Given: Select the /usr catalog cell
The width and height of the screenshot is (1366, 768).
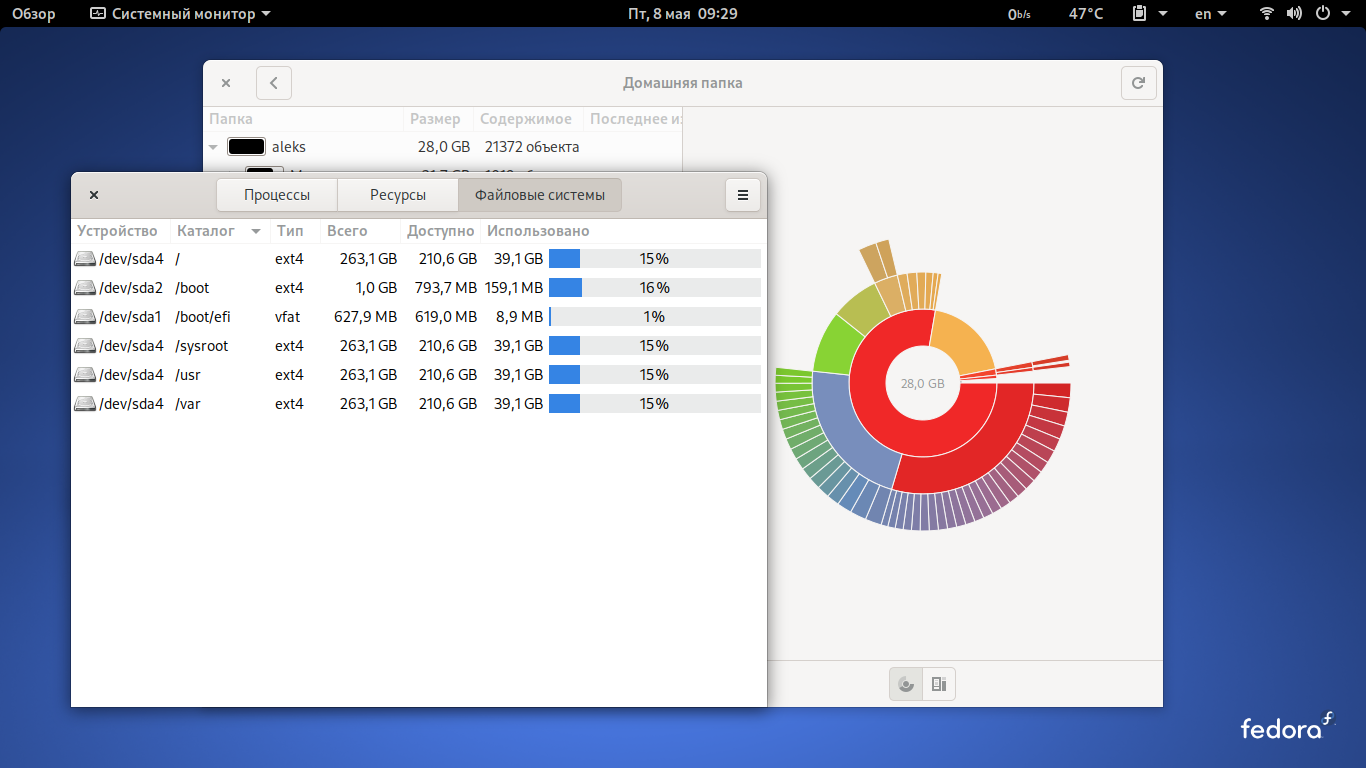Looking at the screenshot, I should [188, 375].
